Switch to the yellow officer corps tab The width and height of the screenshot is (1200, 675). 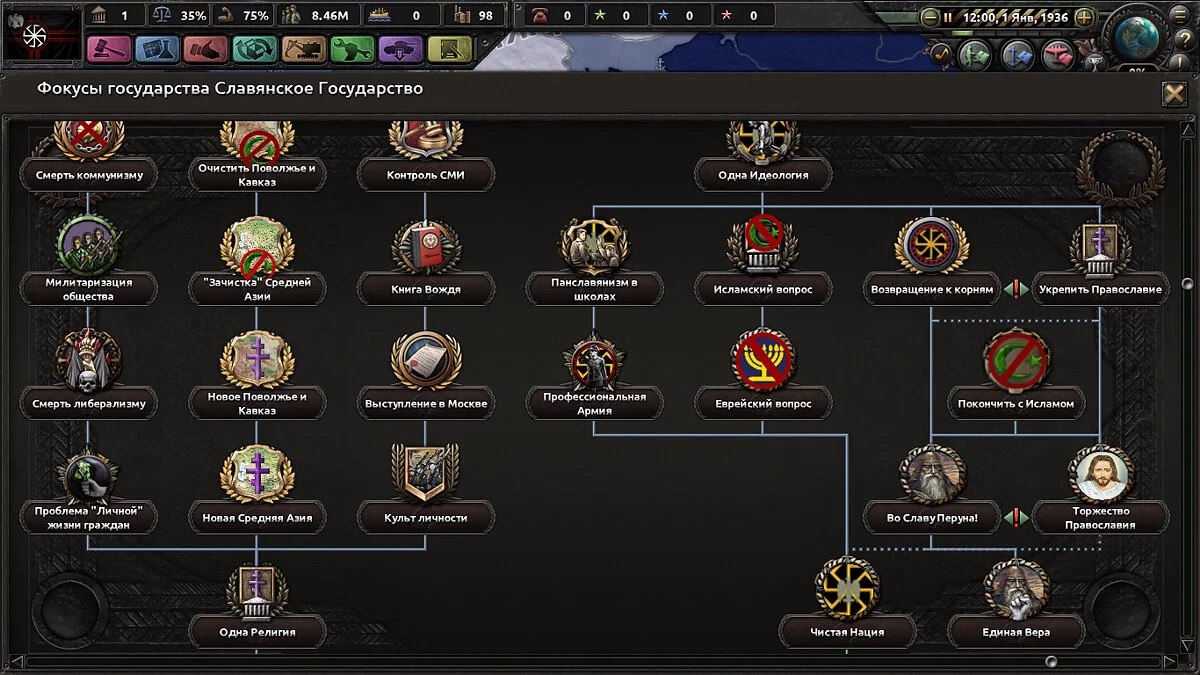[x=450, y=47]
